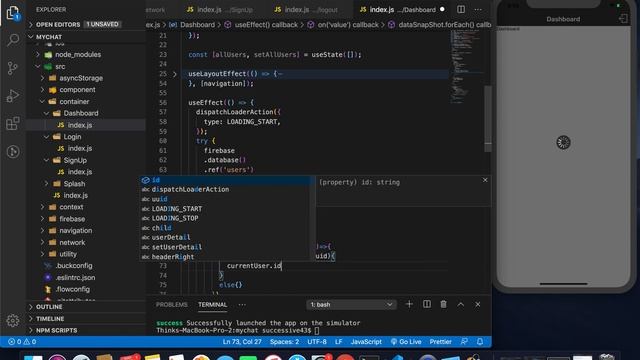The image size is (640, 360).
Task: Switch to the PROBLEMS panel tab
Action: tap(171, 304)
